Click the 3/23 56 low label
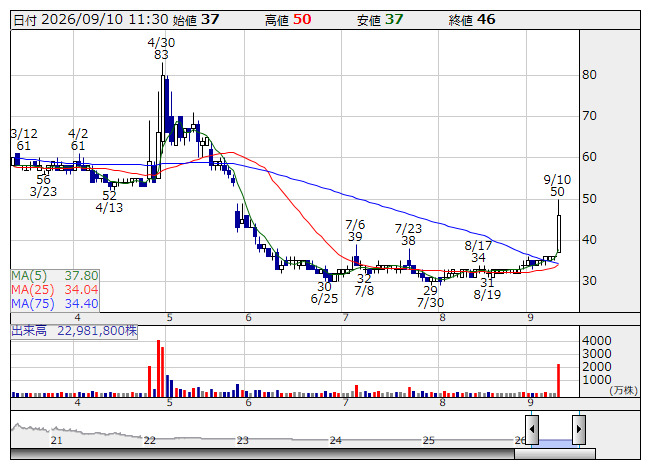 [43, 186]
